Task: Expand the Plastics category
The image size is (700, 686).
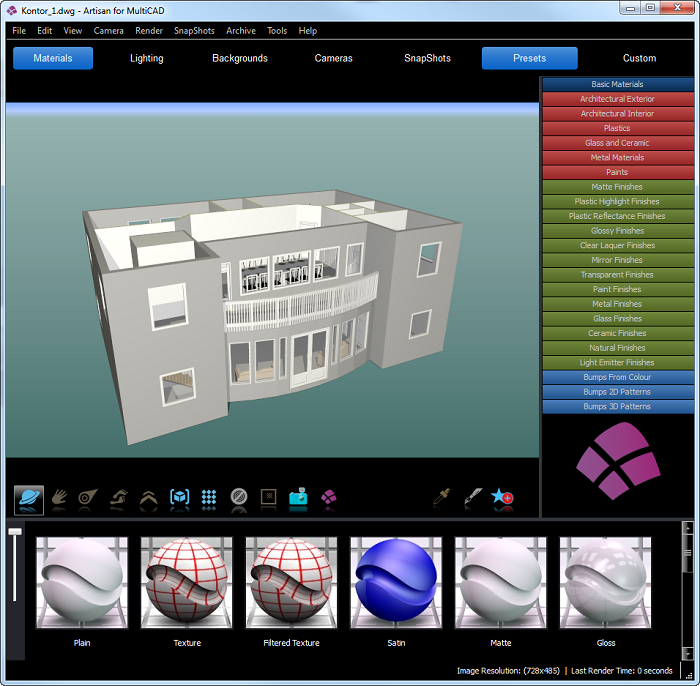Action: tap(618, 129)
